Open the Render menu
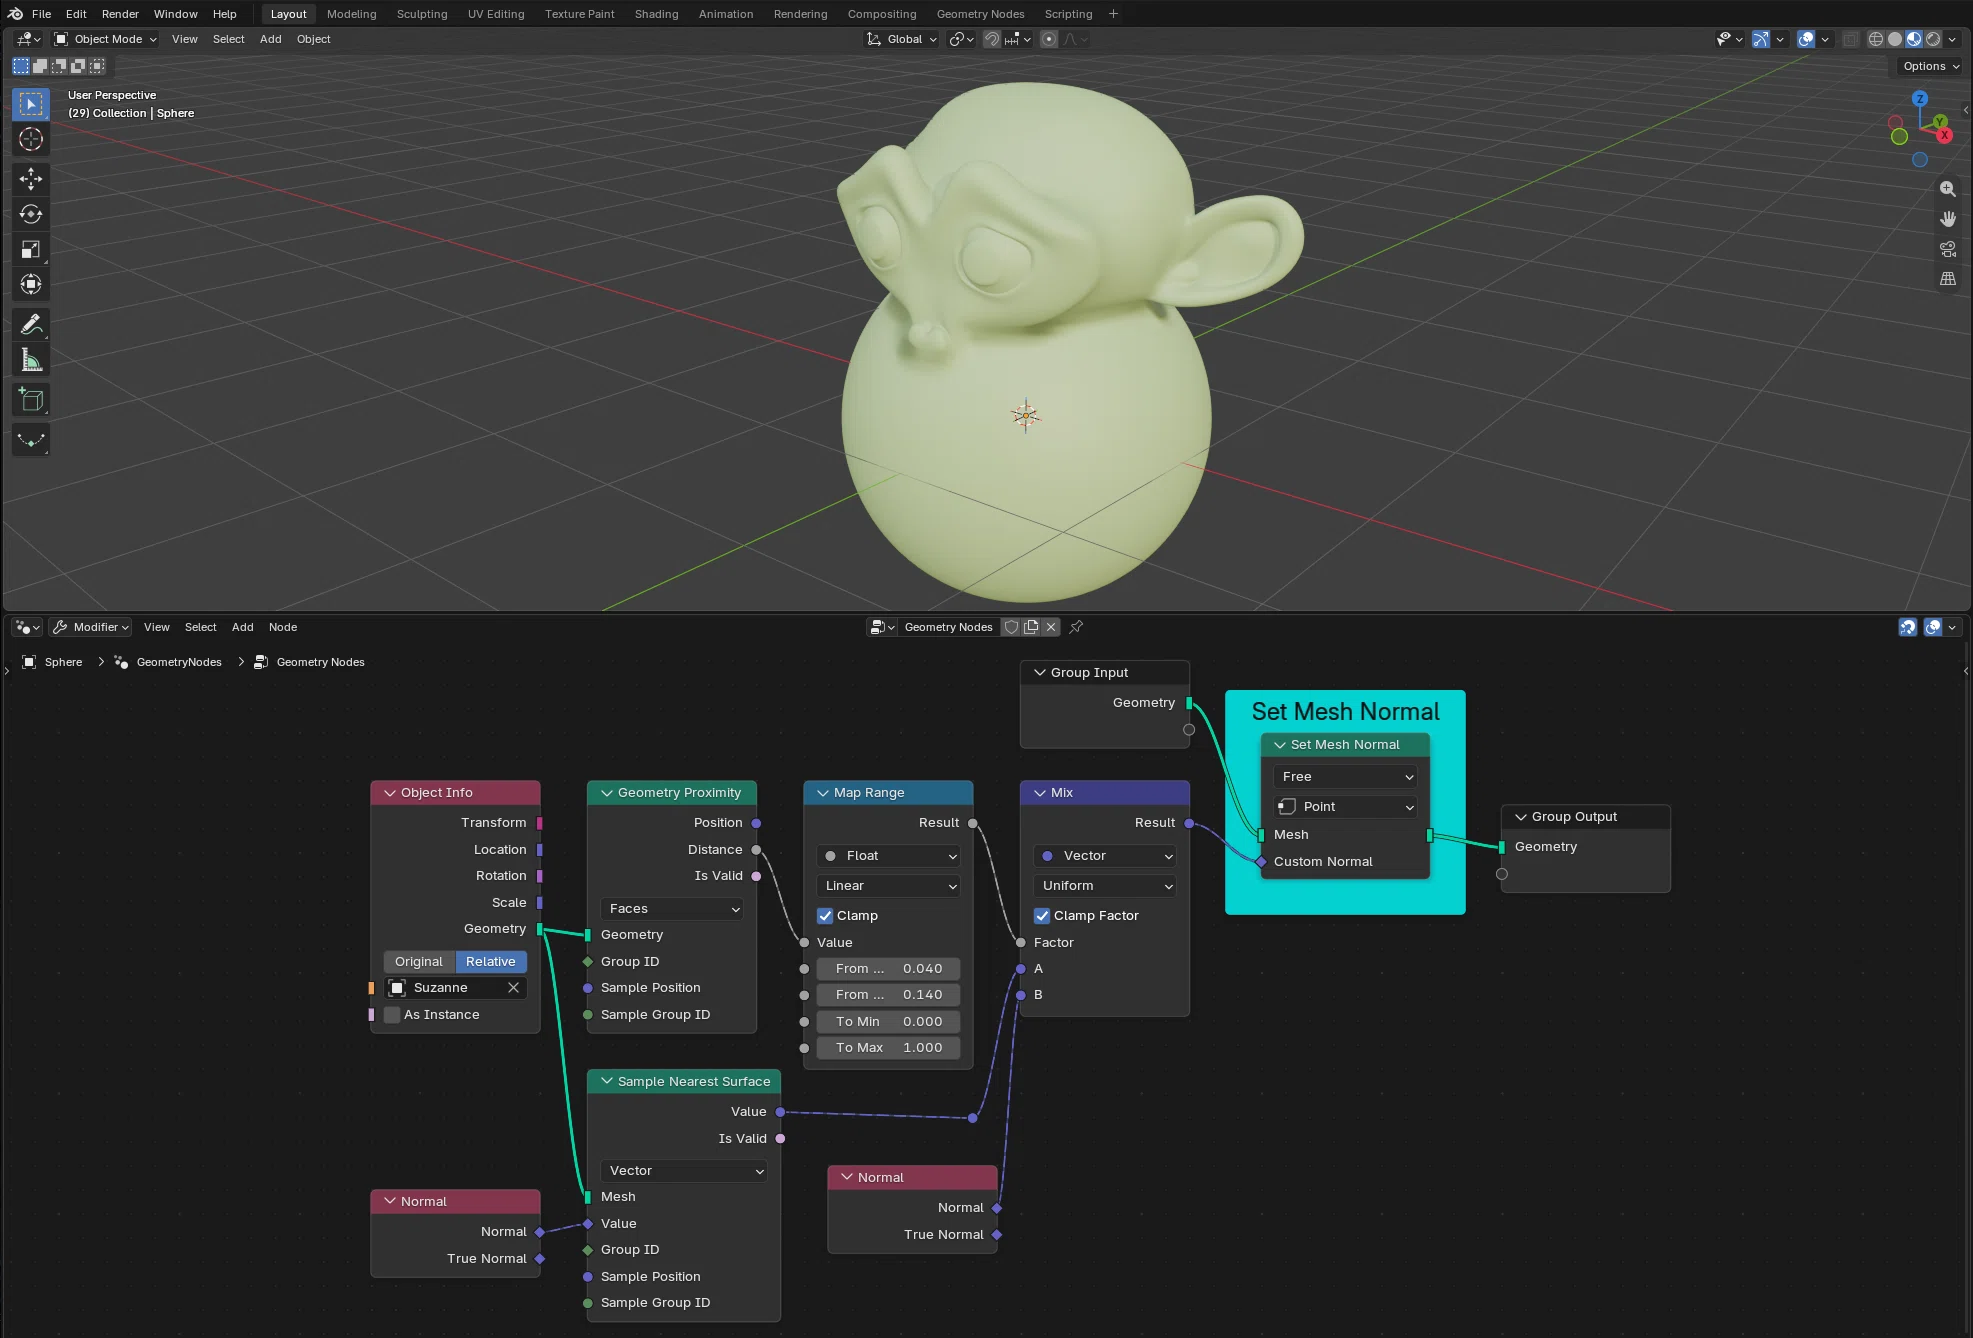The height and width of the screenshot is (1338, 1973). [x=120, y=14]
